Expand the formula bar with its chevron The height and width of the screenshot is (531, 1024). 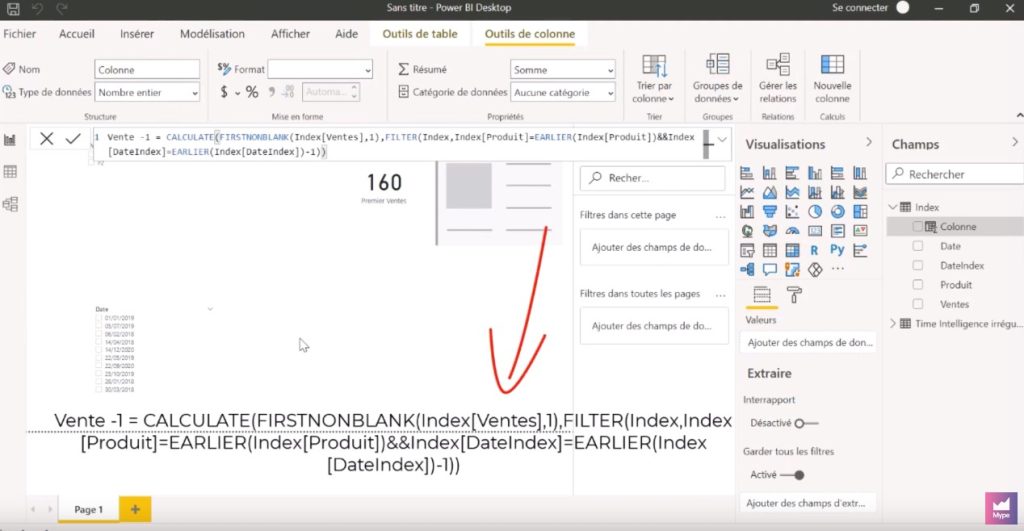coord(722,139)
